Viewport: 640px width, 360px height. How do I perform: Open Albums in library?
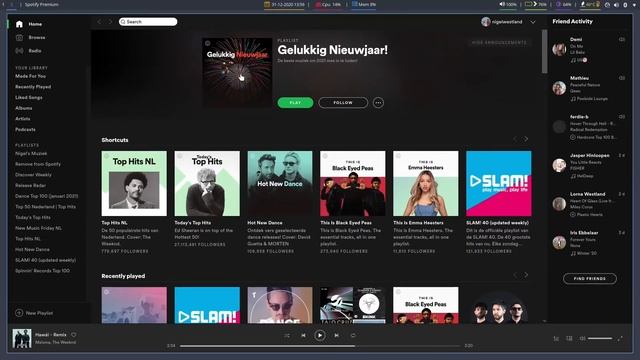point(24,108)
